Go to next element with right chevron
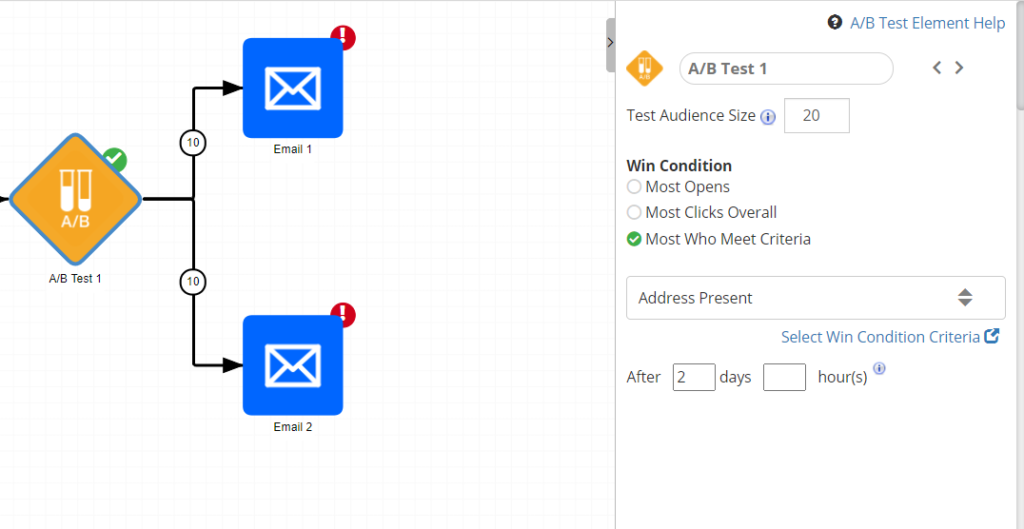 [x=959, y=68]
